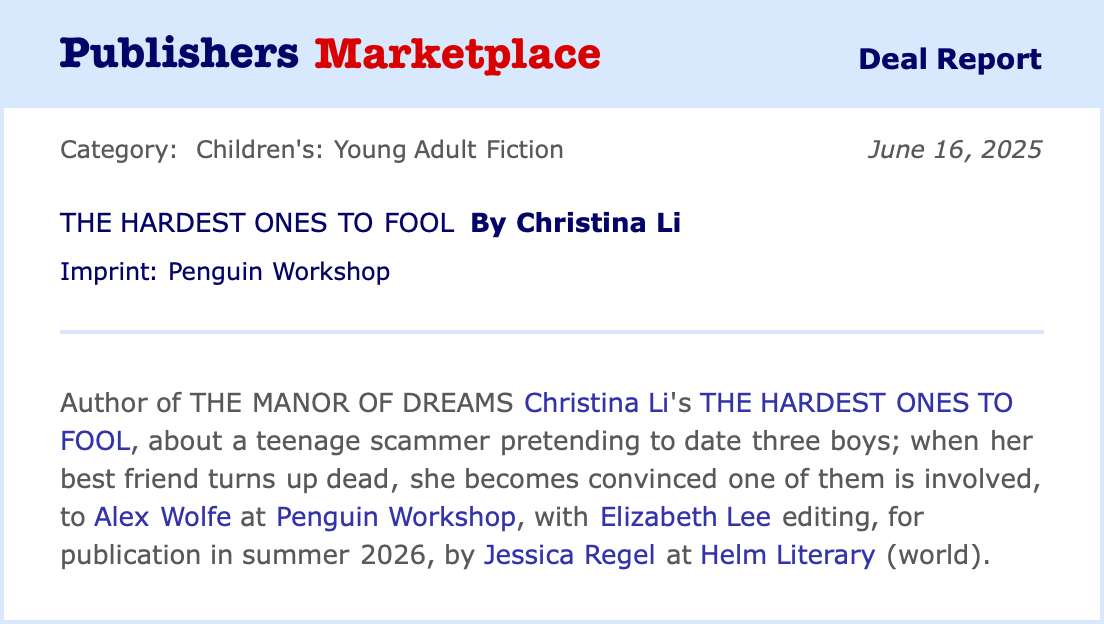
Task: Open the Helm Literary agency link
Action: pyautogui.click(x=787, y=555)
